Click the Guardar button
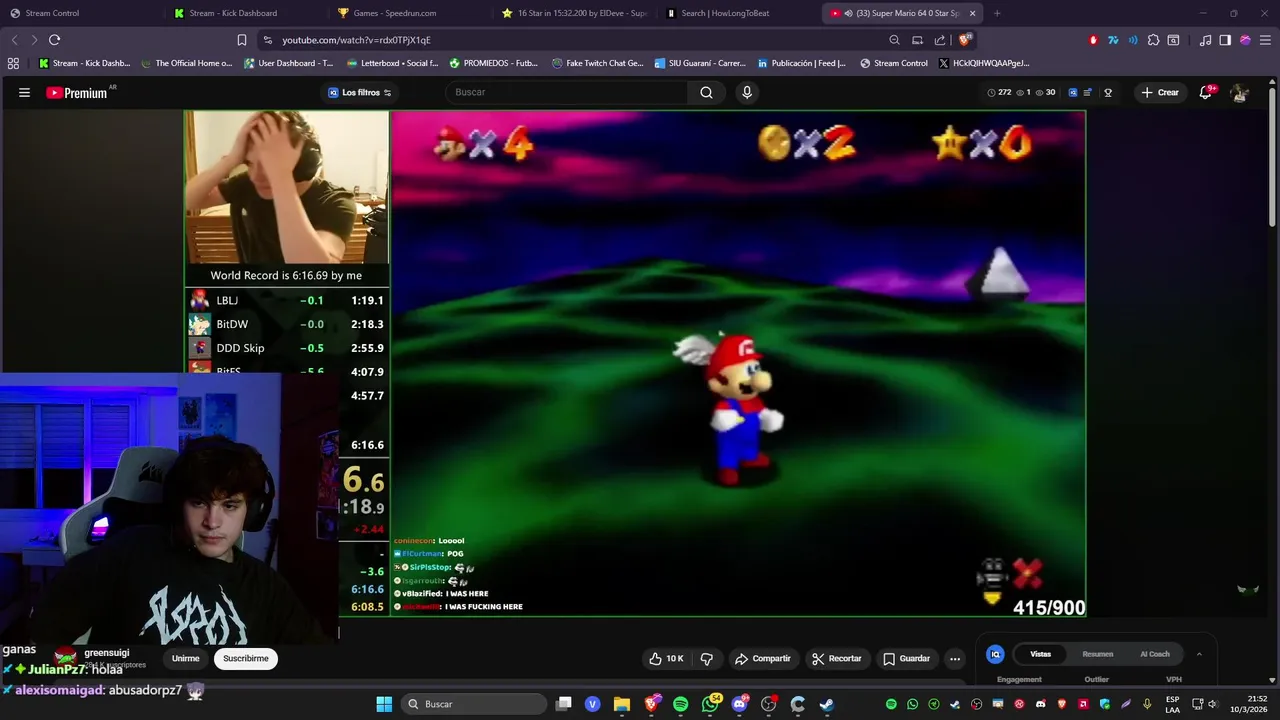 point(906,658)
